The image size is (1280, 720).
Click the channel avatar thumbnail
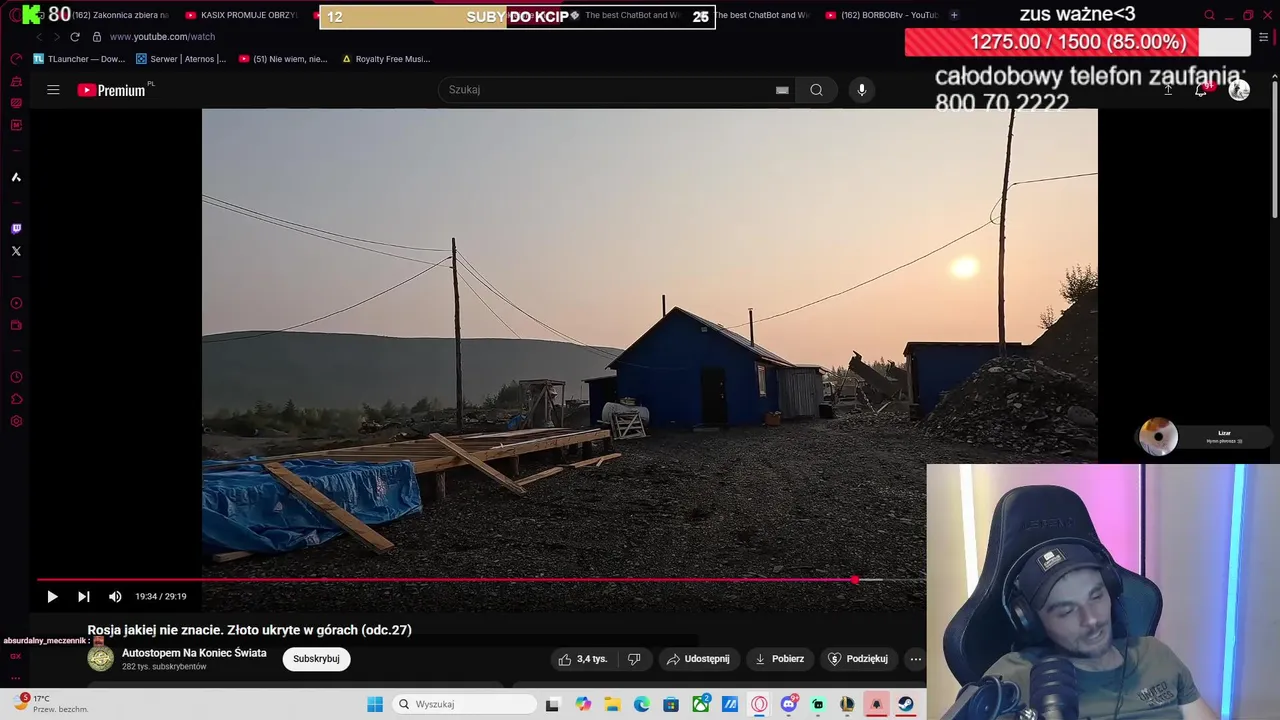click(101, 658)
